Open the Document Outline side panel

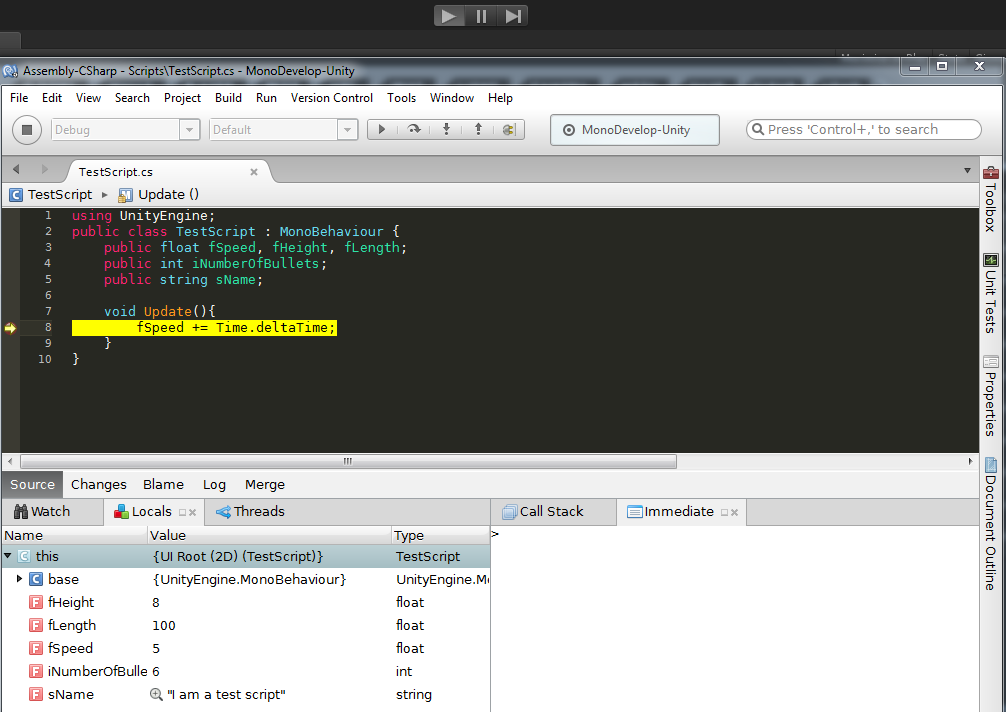pyautogui.click(x=991, y=523)
